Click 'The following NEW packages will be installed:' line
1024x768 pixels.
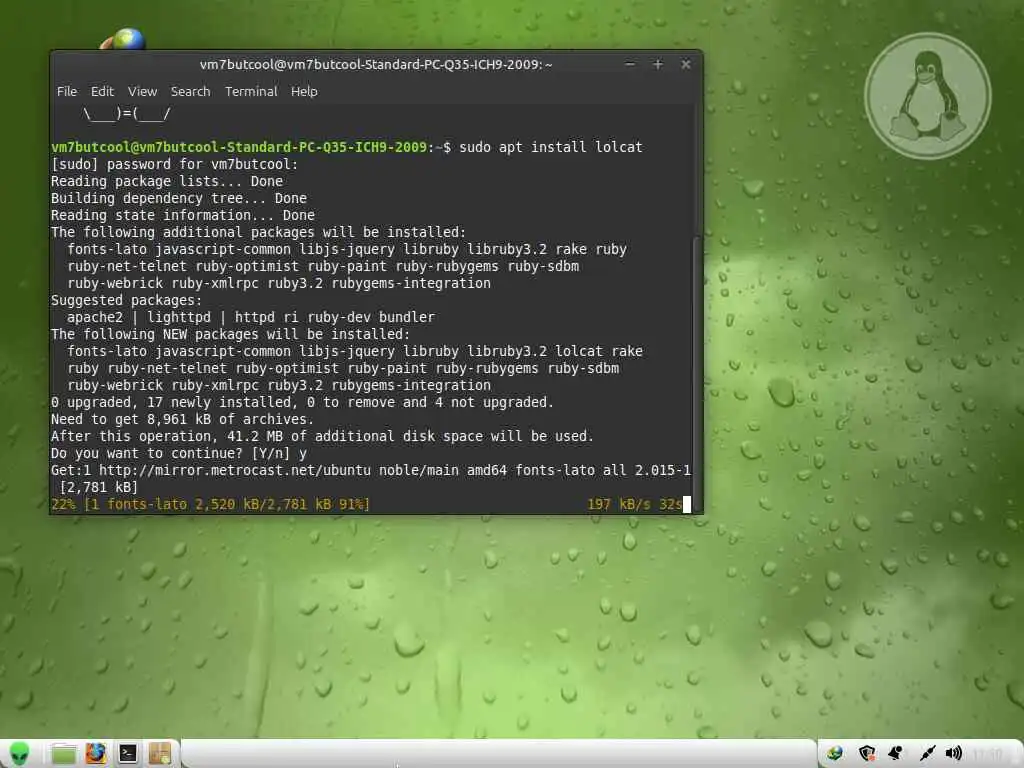coord(231,334)
